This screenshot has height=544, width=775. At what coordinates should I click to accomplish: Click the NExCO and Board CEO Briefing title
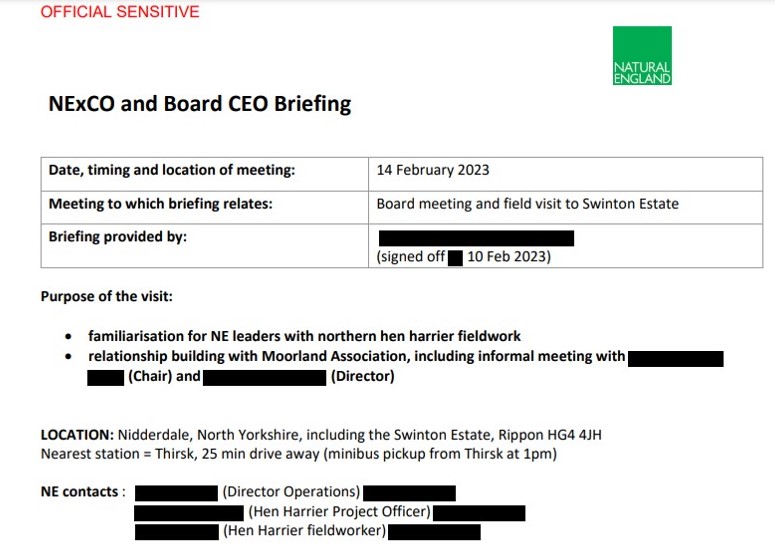point(199,104)
